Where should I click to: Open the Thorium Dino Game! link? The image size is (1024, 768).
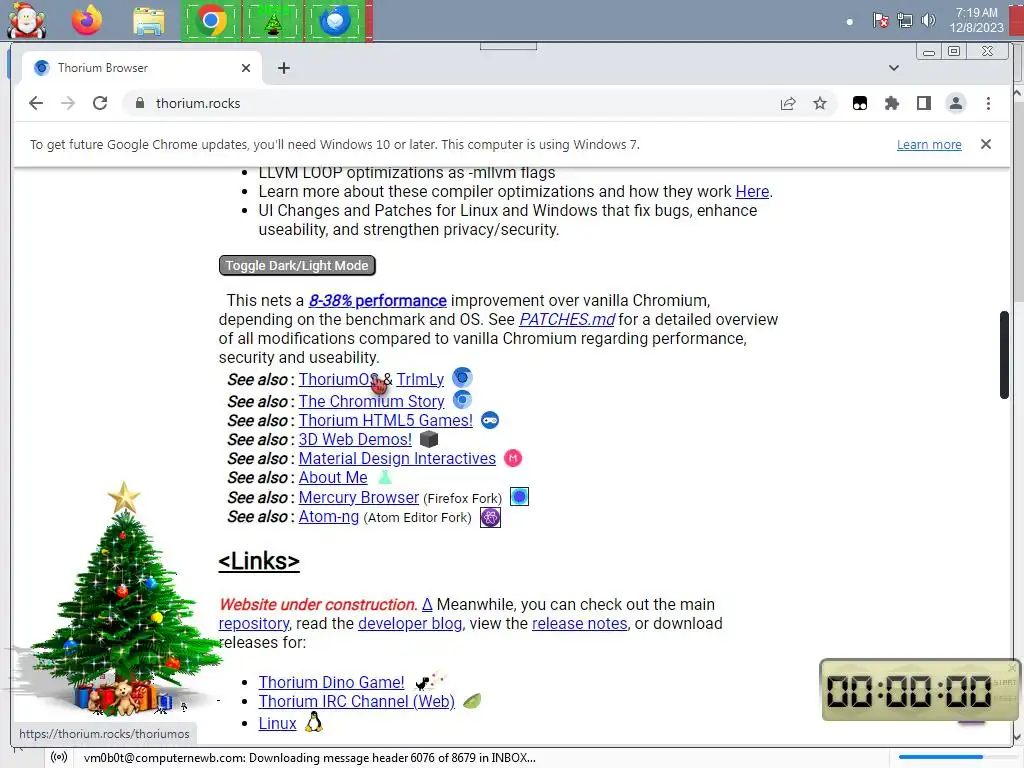click(331, 682)
